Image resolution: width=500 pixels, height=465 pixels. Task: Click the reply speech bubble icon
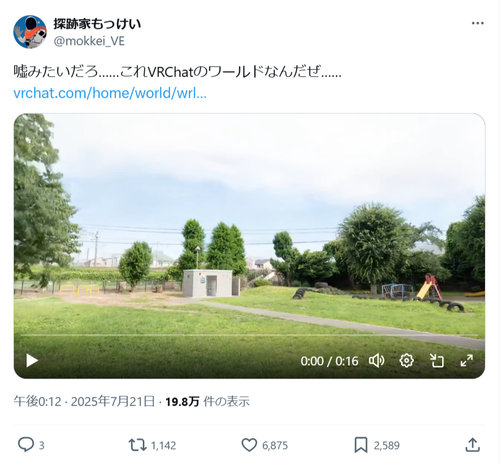coord(26,445)
